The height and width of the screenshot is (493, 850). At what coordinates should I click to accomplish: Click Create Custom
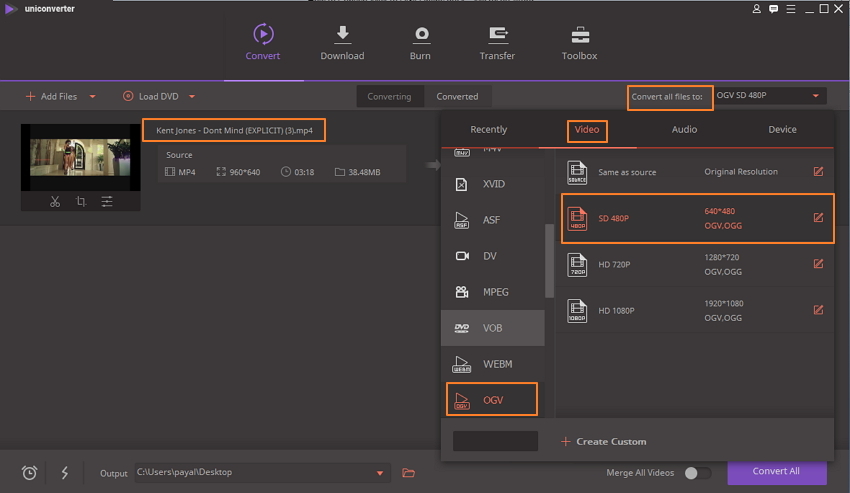click(x=603, y=441)
